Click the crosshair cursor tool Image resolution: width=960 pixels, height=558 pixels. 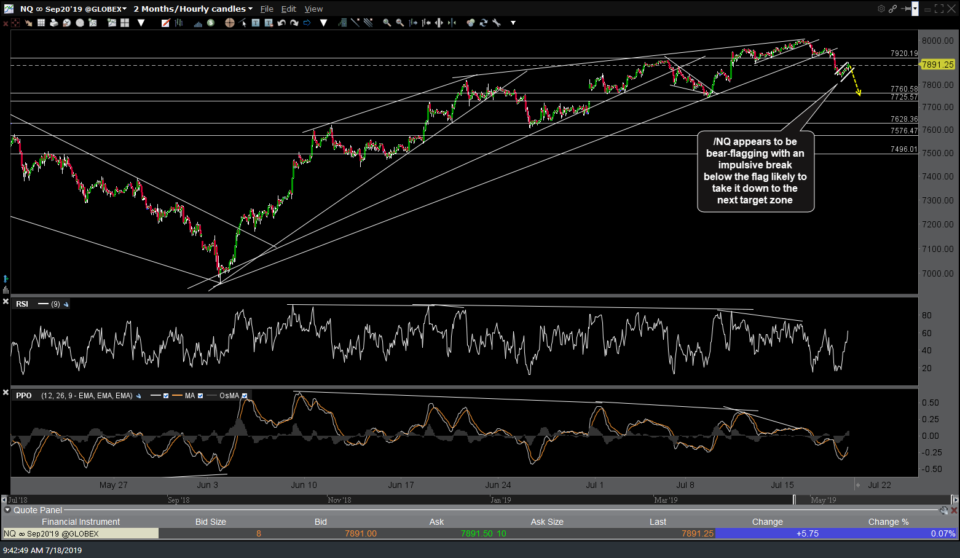pyautogui.click(x=230, y=23)
